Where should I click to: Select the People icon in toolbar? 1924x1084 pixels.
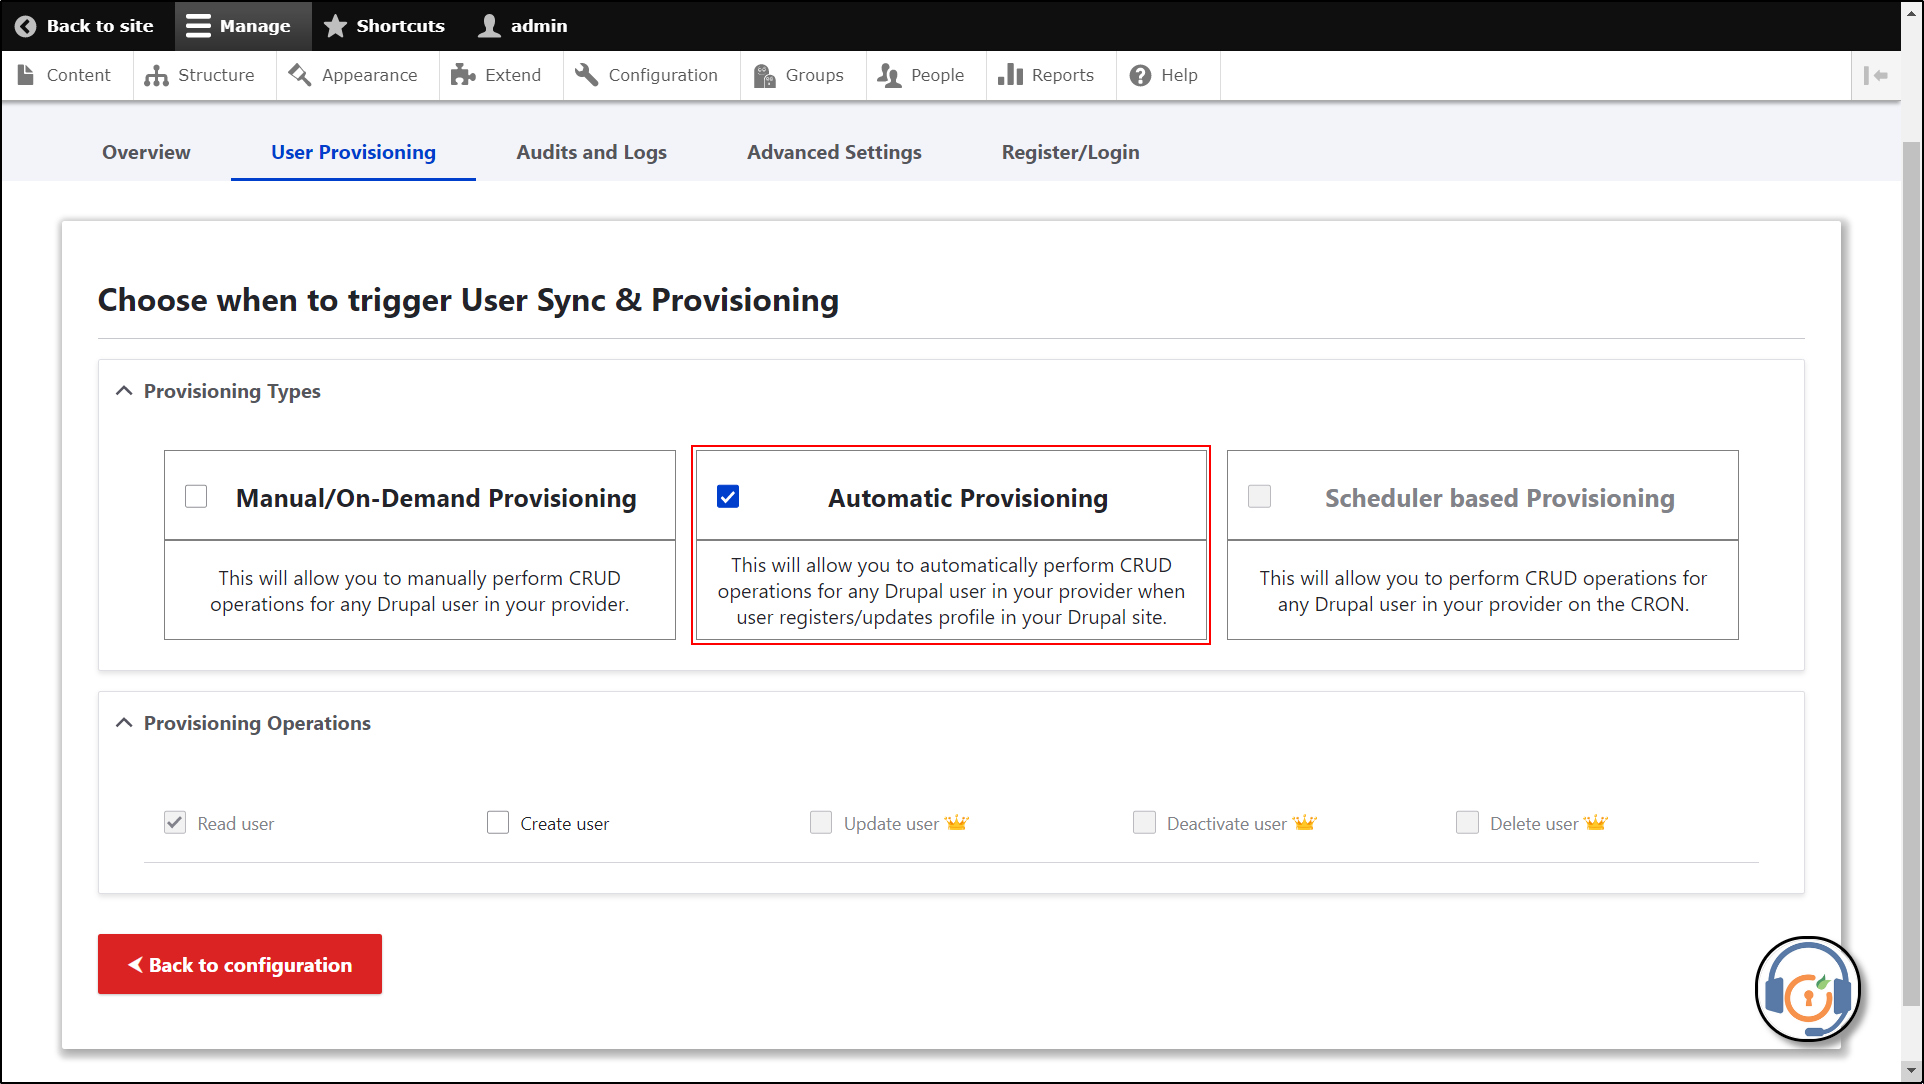886,74
